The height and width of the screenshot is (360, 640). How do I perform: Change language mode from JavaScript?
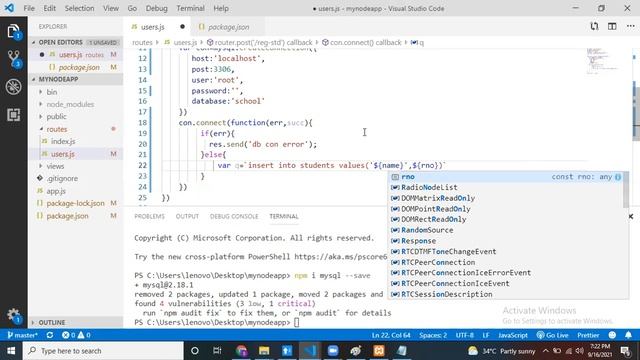(513, 335)
